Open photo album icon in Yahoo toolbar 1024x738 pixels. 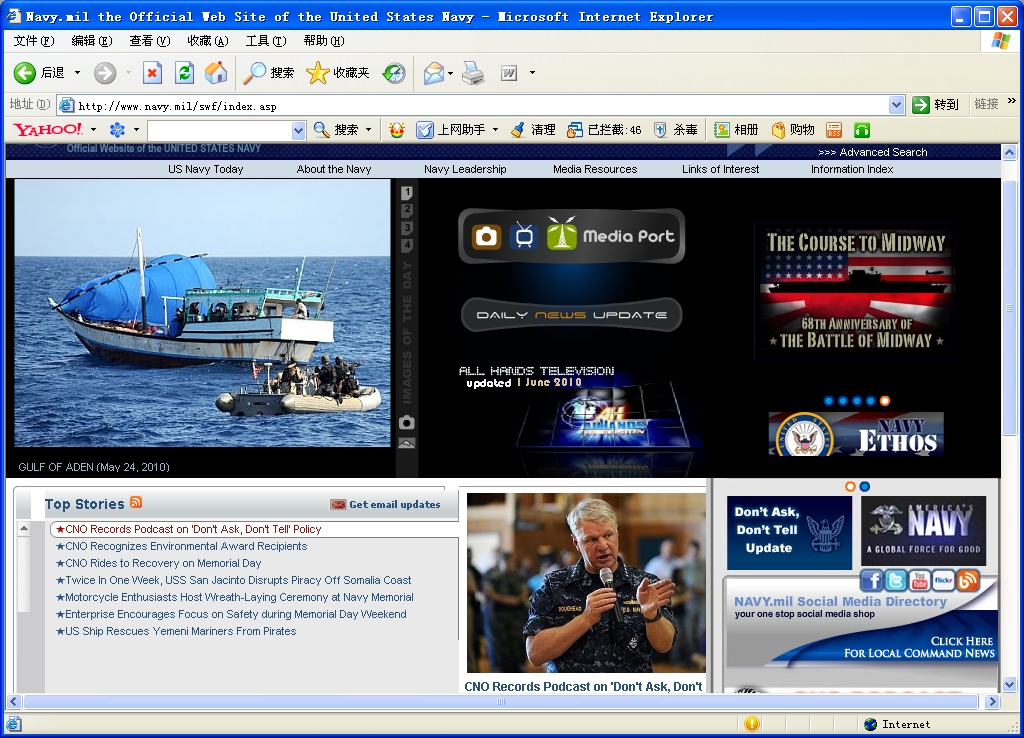tap(722, 130)
